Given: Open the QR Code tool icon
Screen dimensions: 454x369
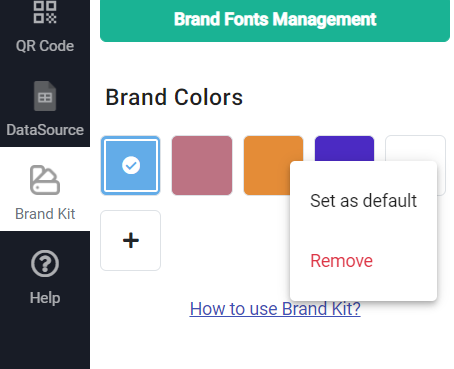Looking at the screenshot, I should click(45, 12).
